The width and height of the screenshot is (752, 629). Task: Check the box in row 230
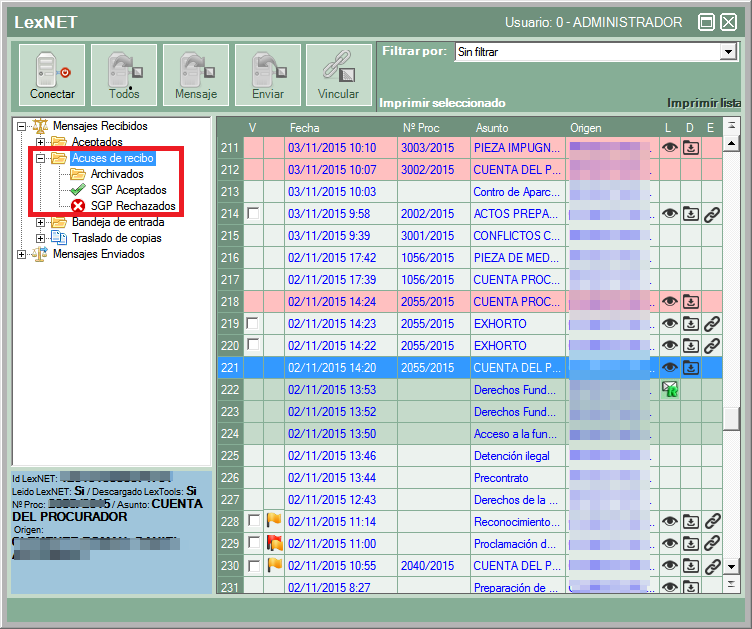tap(253, 566)
